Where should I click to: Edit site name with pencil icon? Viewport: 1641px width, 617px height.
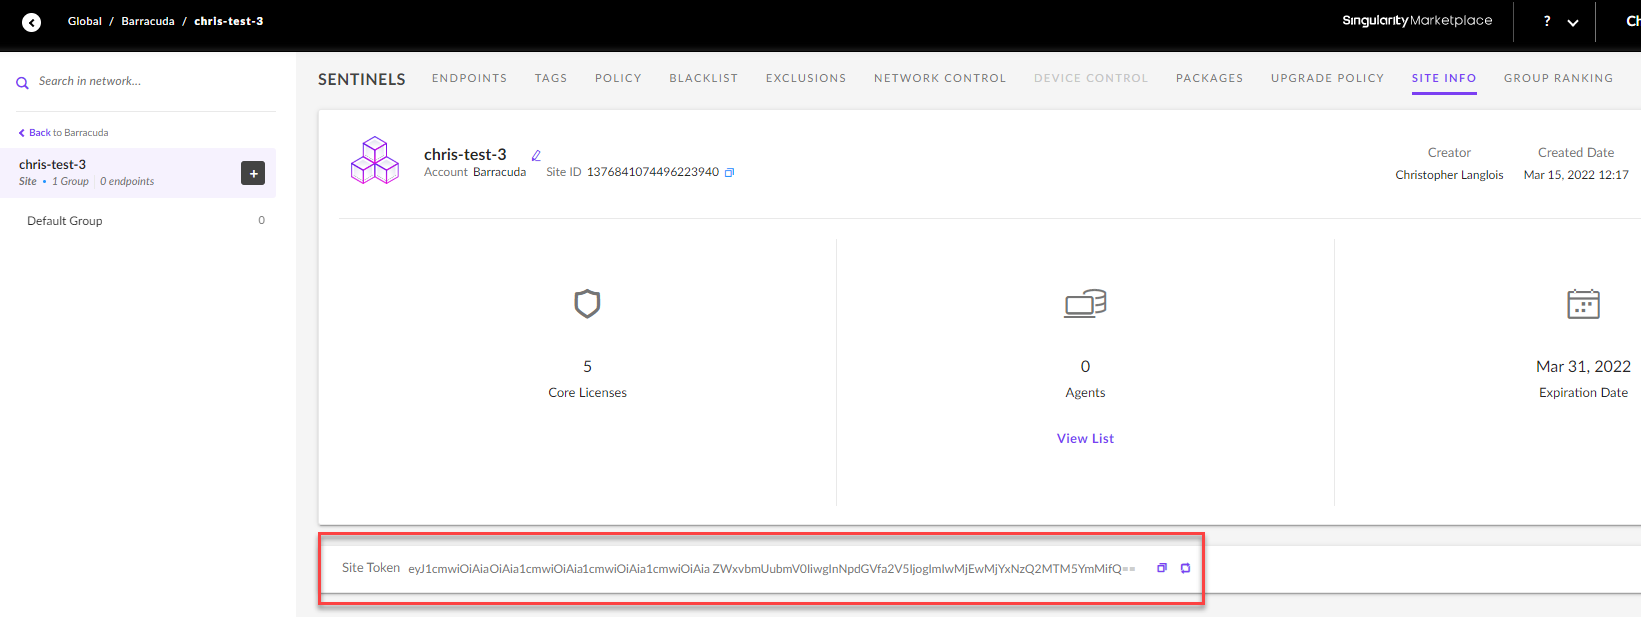point(536,156)
